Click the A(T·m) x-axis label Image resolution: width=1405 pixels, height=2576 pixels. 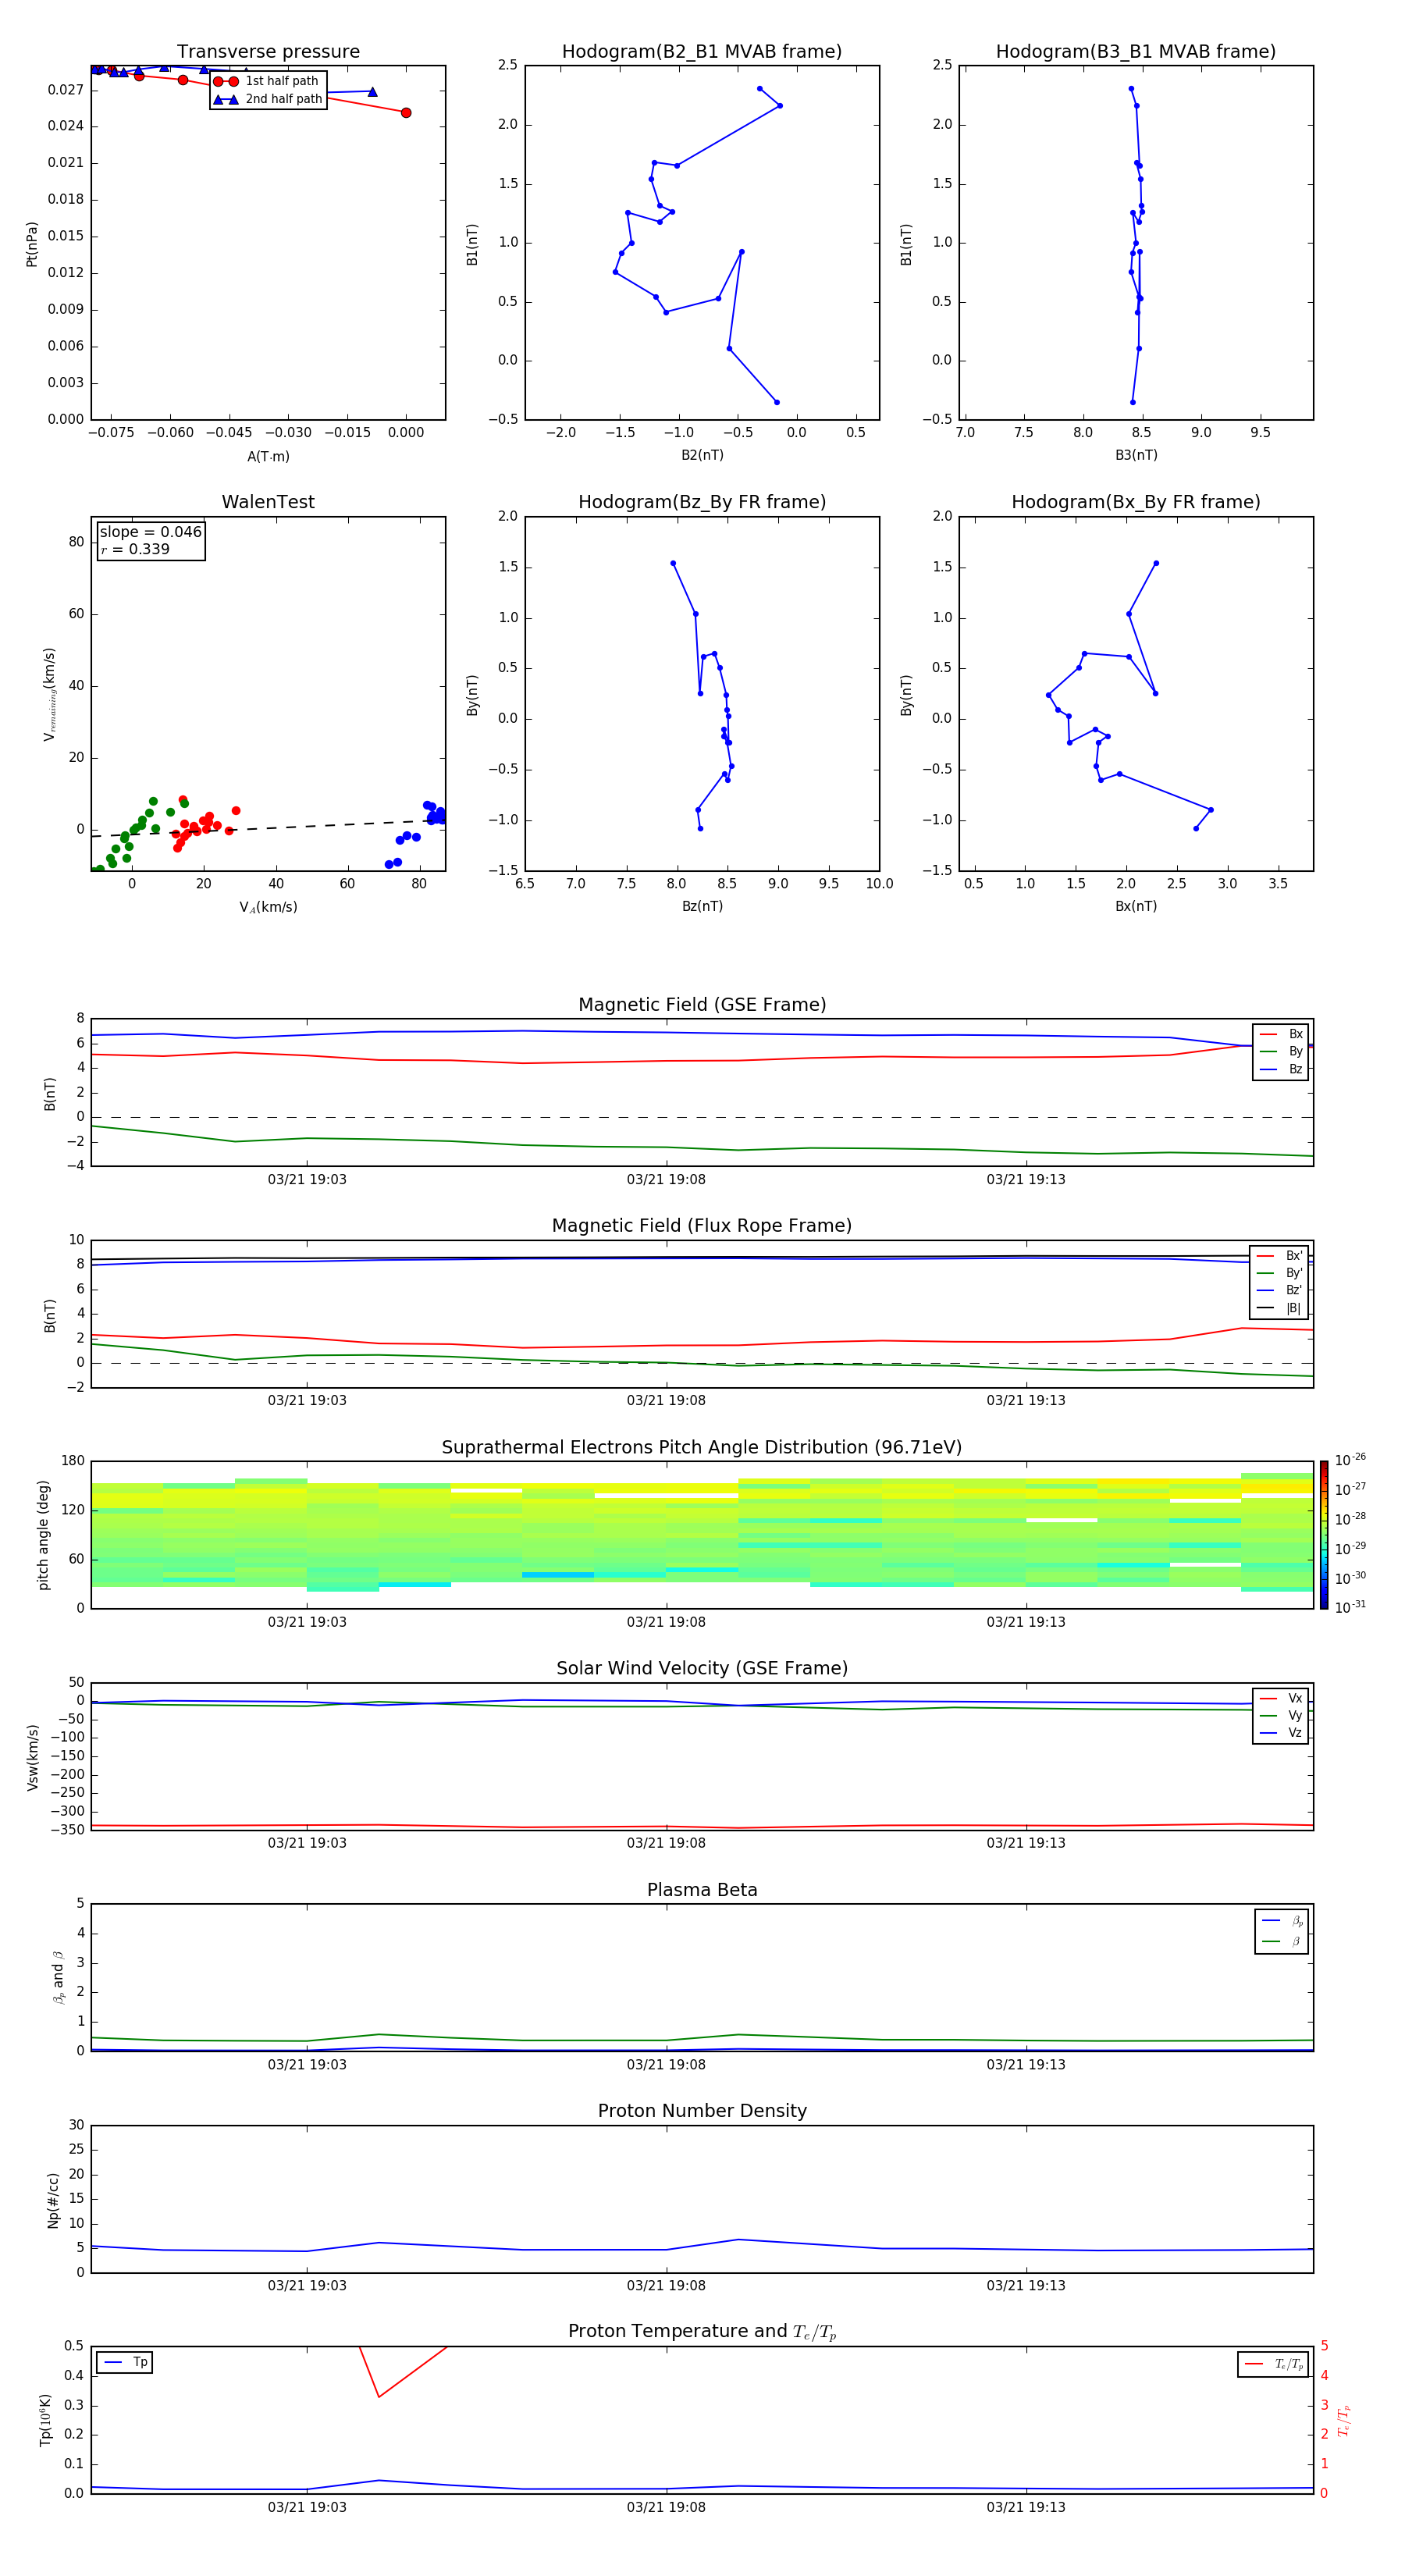tap(268, 457)
